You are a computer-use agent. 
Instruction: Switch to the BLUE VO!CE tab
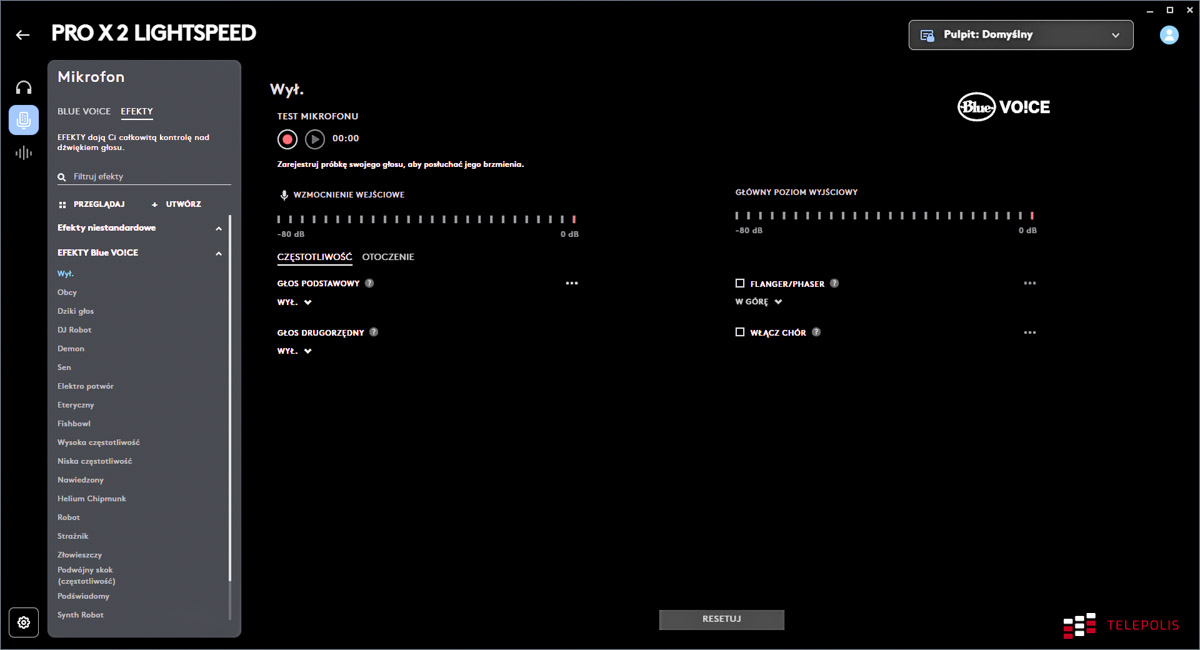click(84, 112)
